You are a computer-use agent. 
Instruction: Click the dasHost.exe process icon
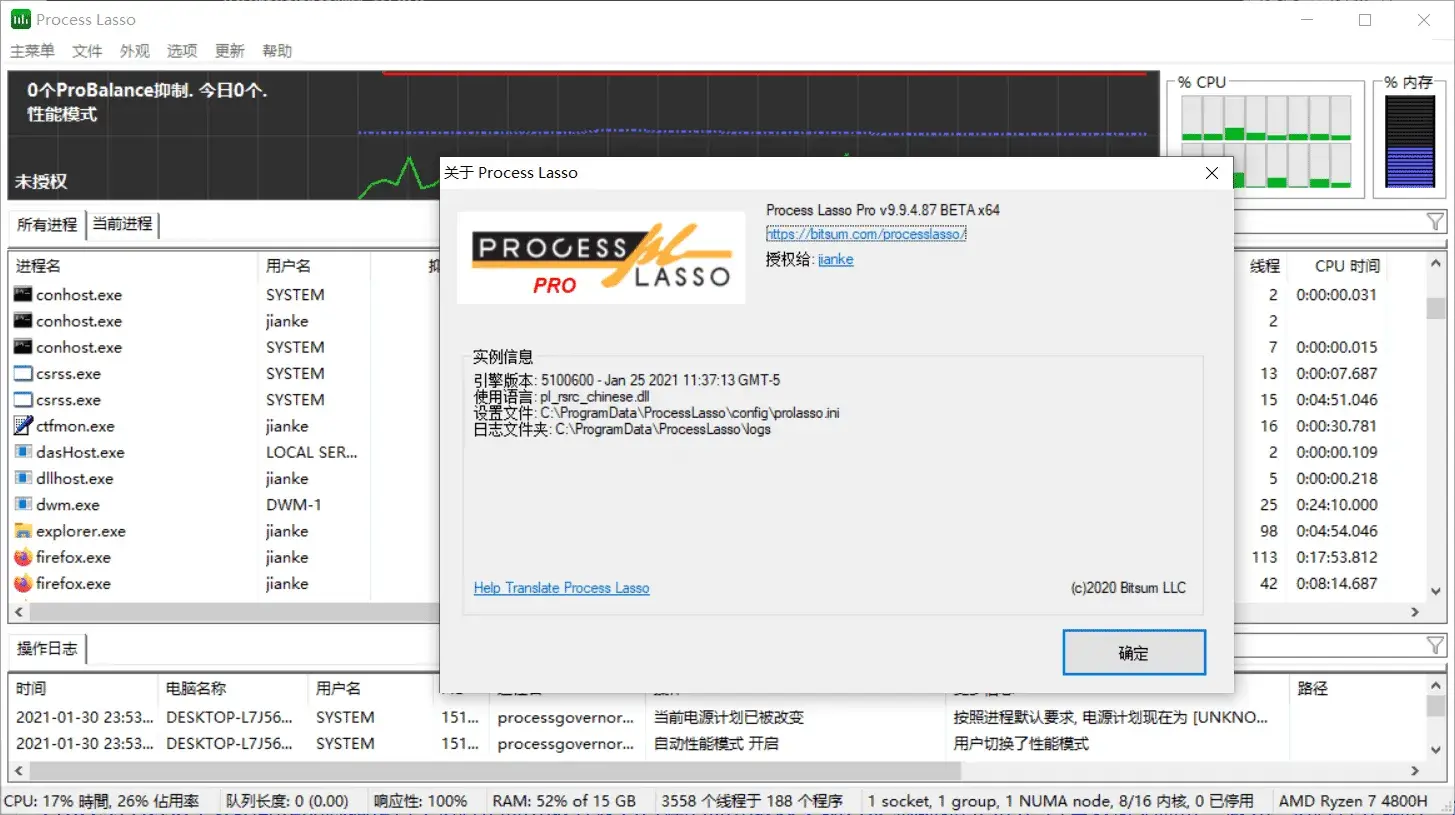pyautogui.click(x=23, y=452)
